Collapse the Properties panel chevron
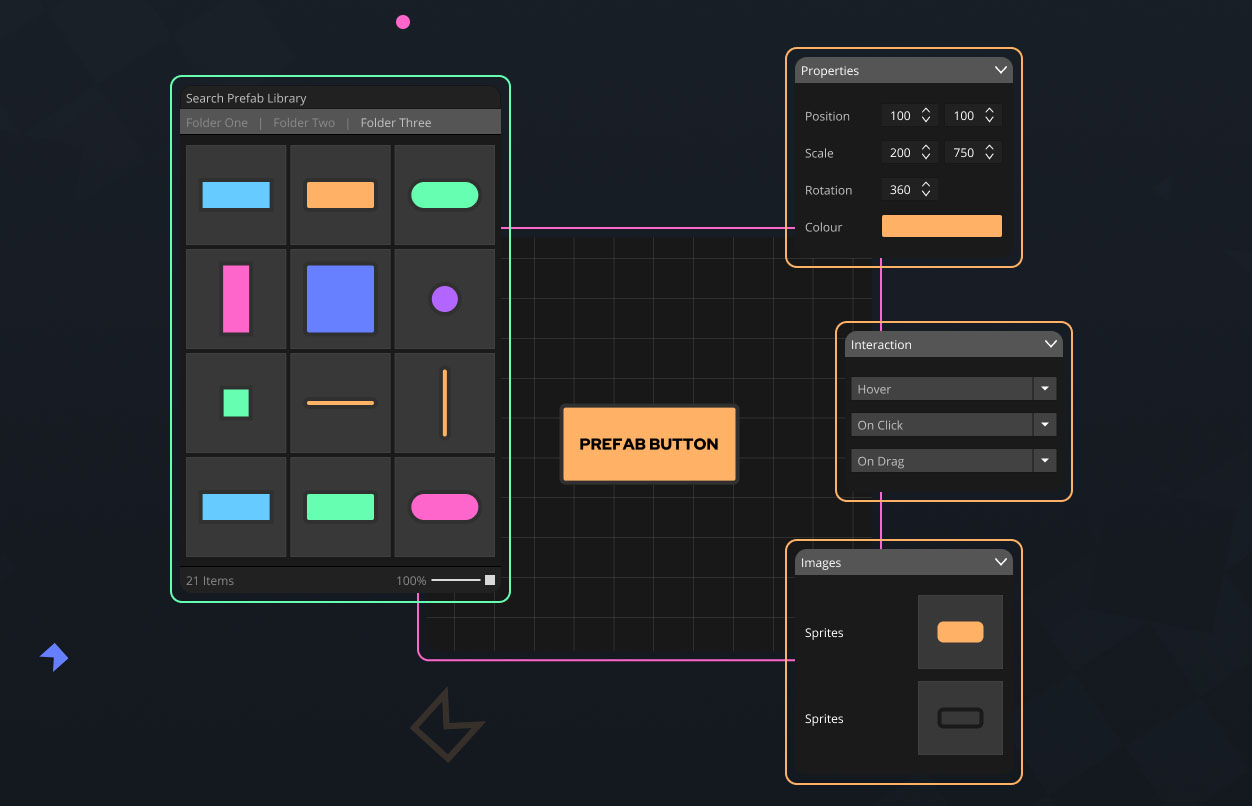The image size is (1252, 806). pos(1001,70)
